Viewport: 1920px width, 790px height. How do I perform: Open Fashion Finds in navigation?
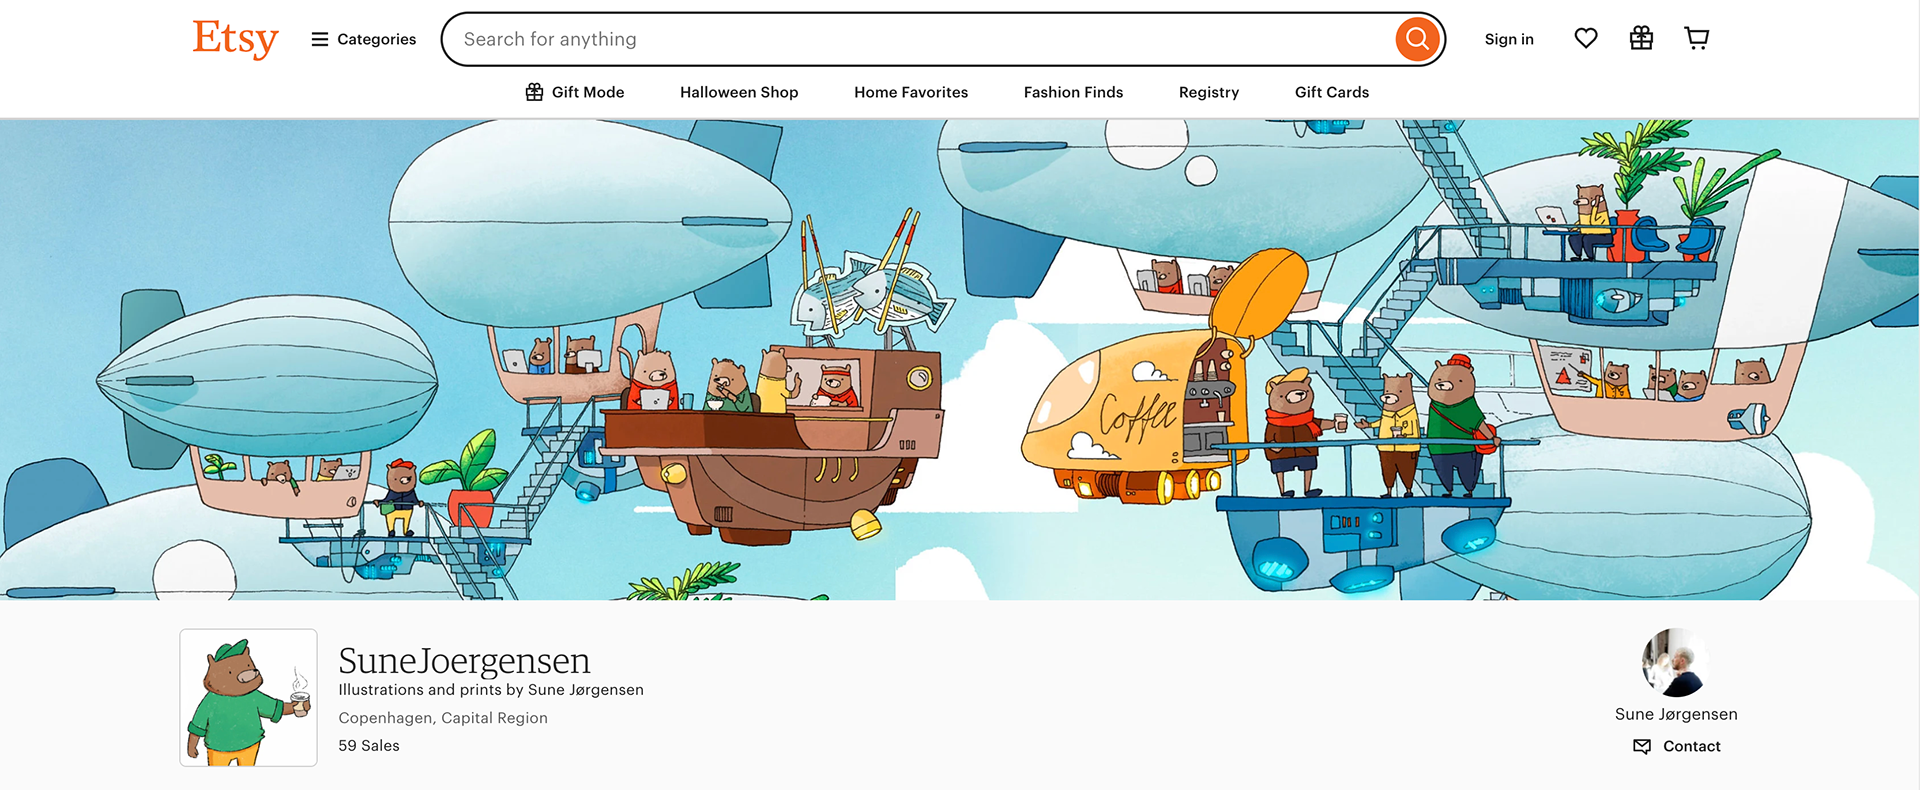[x=1073, y=92]
